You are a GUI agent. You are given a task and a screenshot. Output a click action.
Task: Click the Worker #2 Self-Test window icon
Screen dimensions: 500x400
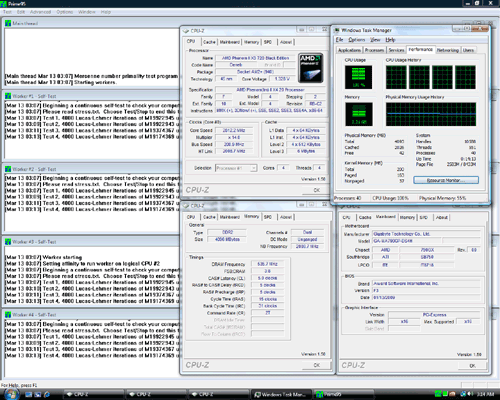point(8,169)
